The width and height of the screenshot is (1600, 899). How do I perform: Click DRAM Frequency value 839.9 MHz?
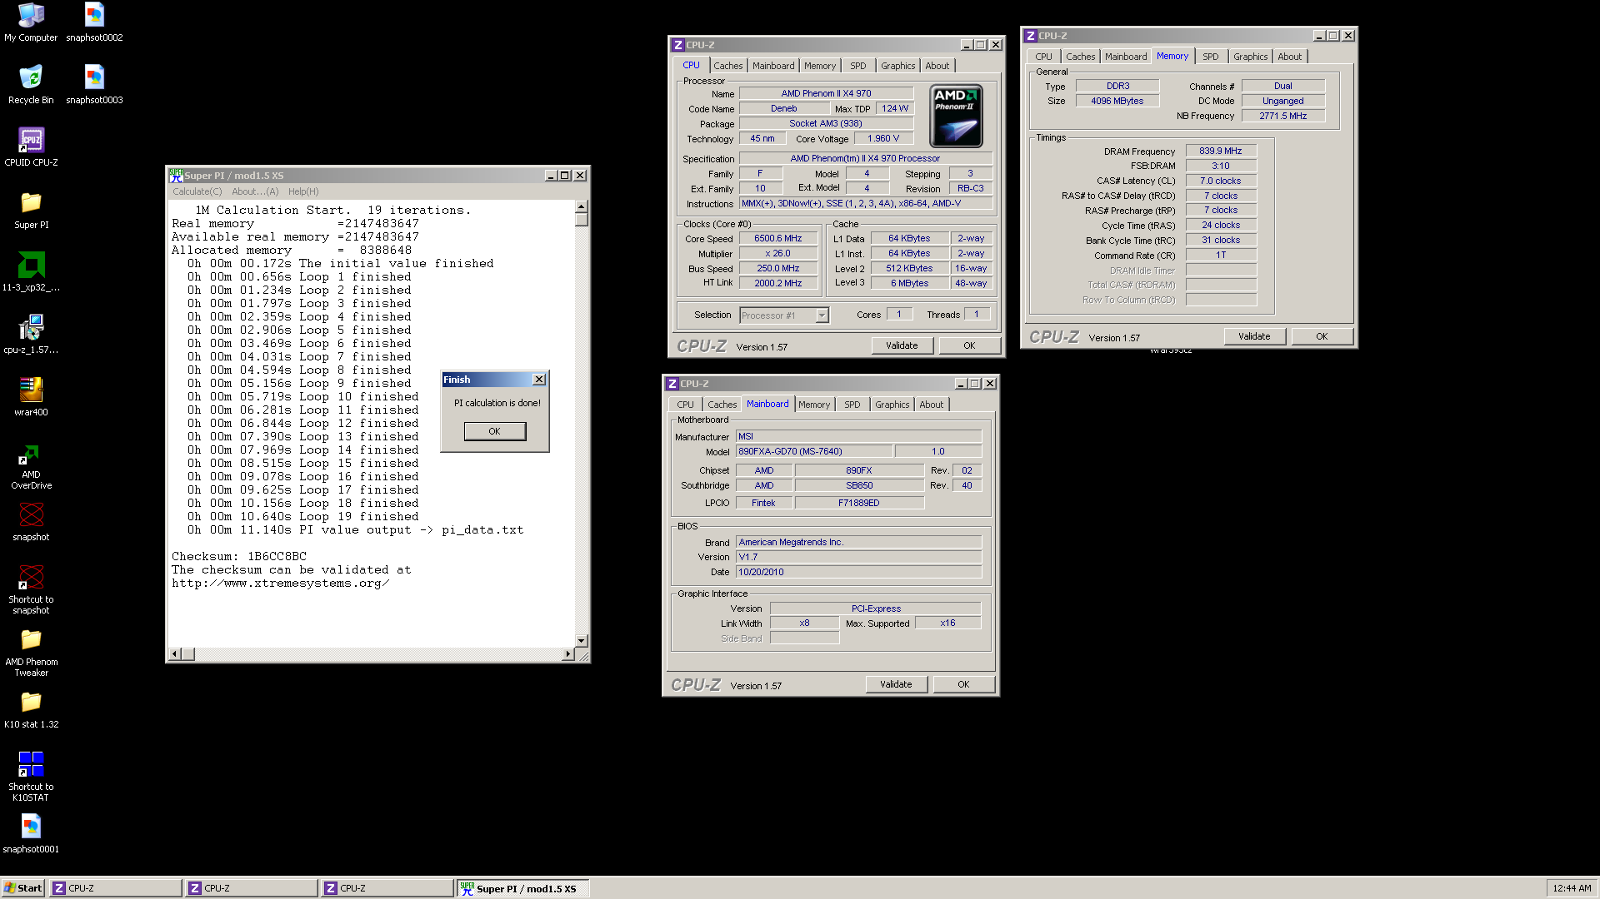point(1221,151)
